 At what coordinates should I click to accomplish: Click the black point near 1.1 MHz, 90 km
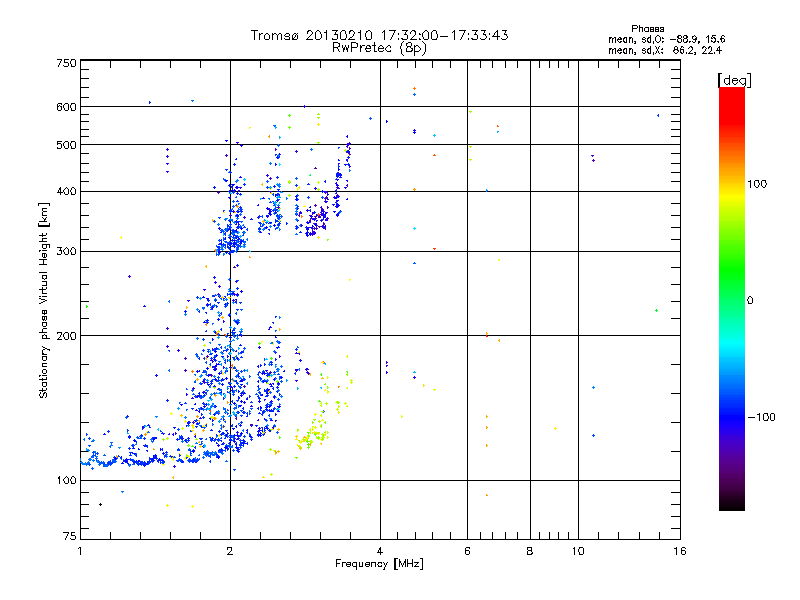pyautogui.click(x=101, y=504)
